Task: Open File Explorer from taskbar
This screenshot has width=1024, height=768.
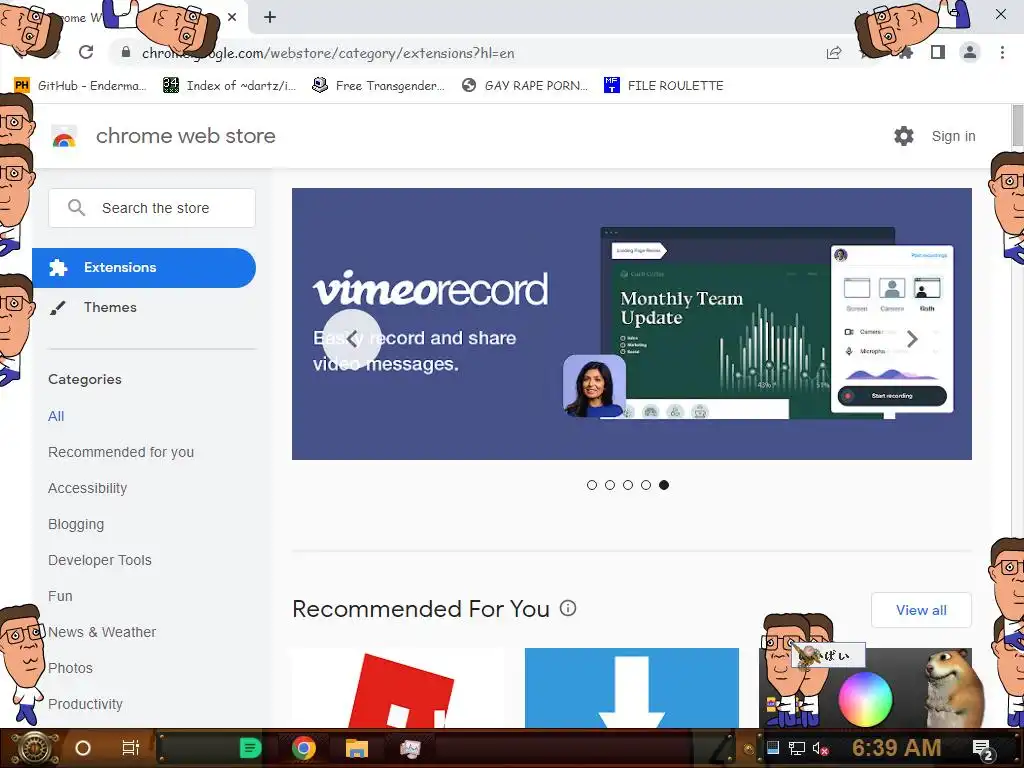Action: point(357,748)
